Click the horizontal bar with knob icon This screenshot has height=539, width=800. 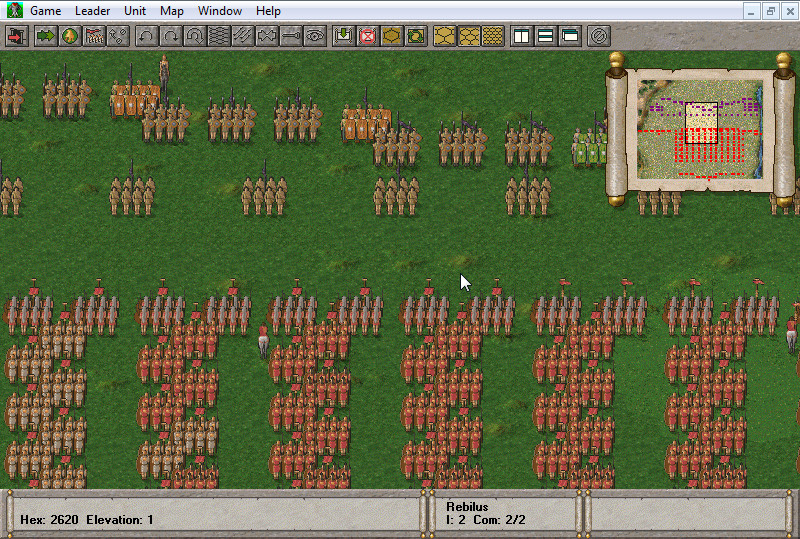tap(291, 36)
